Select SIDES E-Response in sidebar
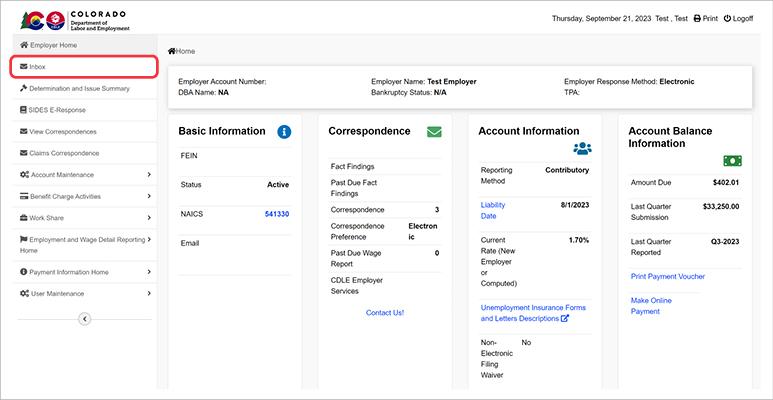Image resolution: width=773 pixels, height=400 pixels. pyautogui.click(x=57, y=110)
